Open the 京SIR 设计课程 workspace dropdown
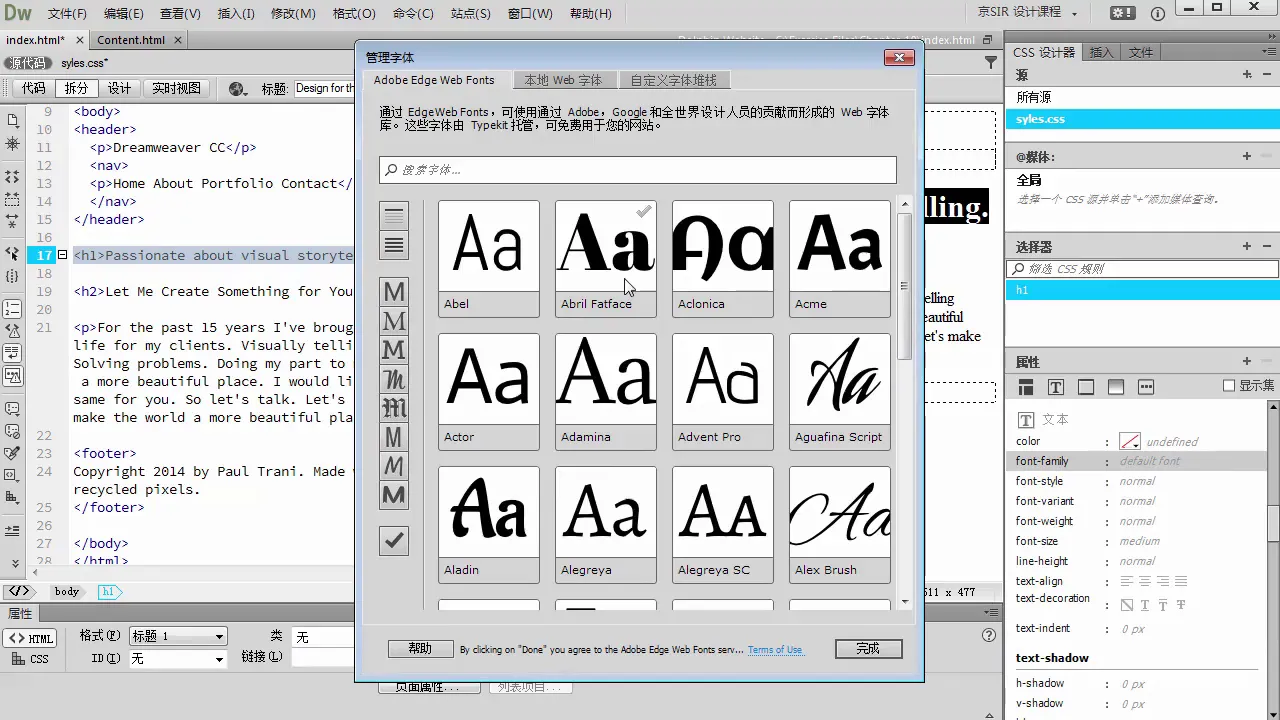The width and height of the screenshot is (1280, 720). 1028,13
